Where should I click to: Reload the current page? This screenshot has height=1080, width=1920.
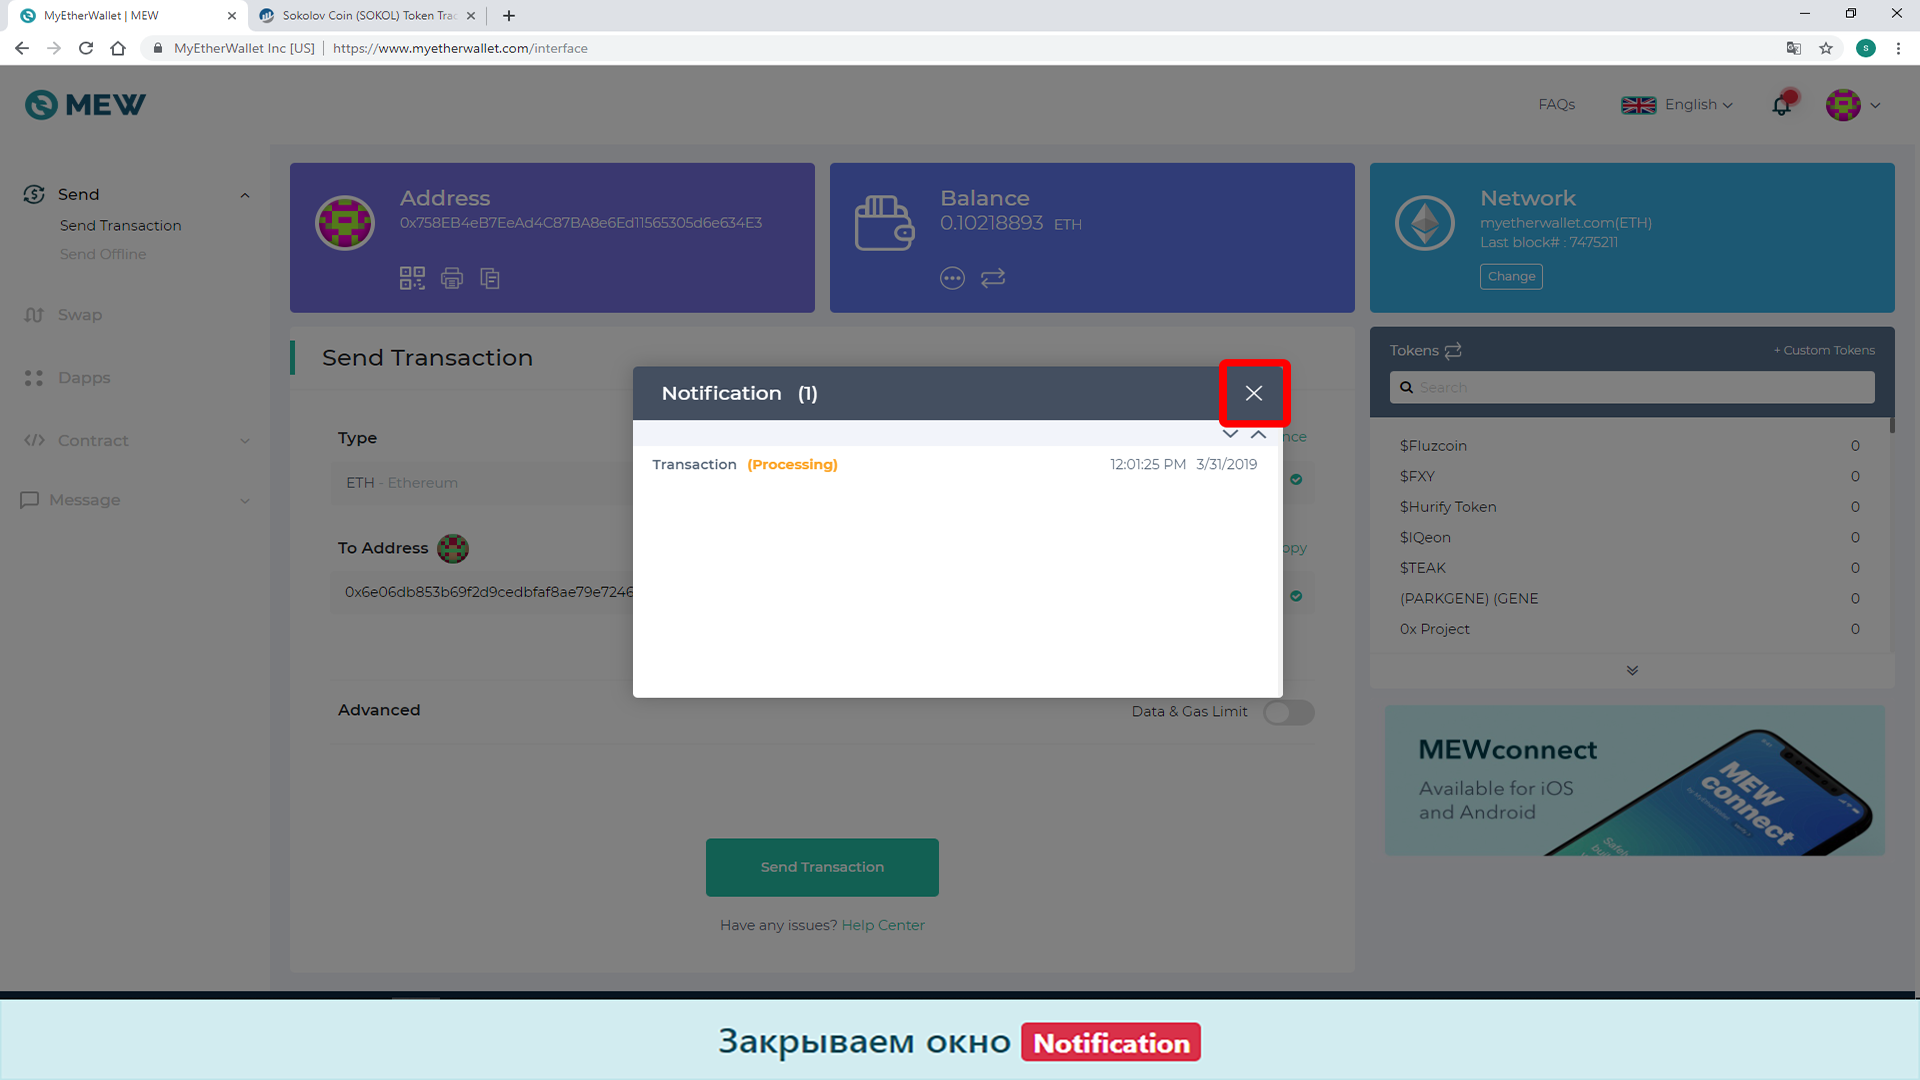(x=86, y=48)
